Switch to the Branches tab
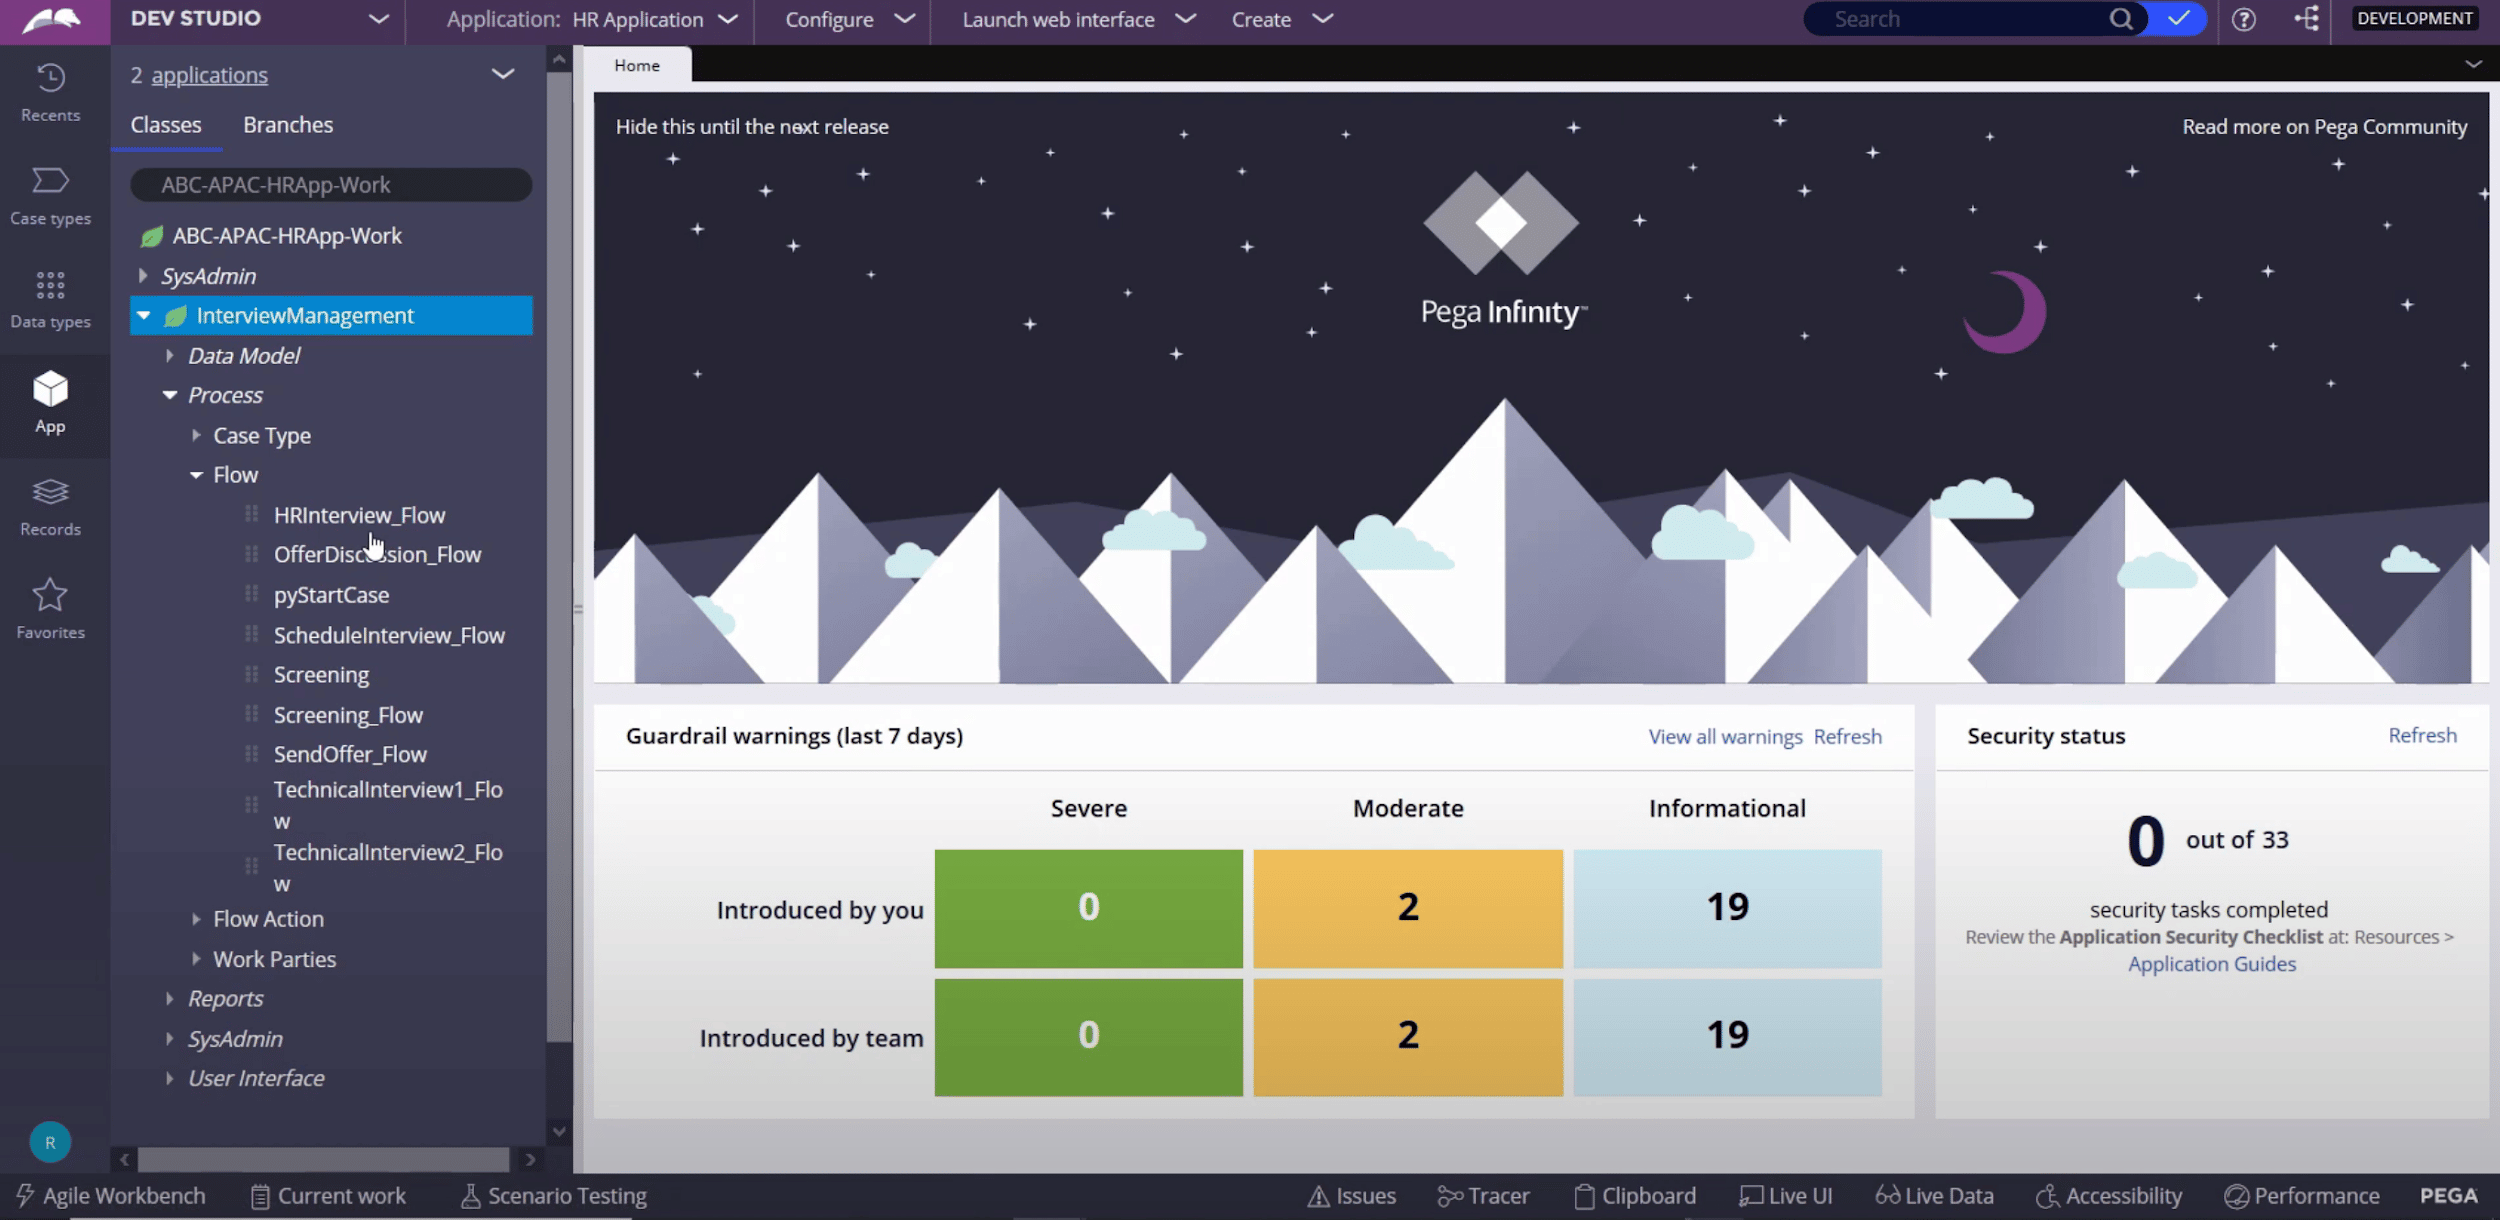The image size is (2500, 1220). click(x=288, y=125)
